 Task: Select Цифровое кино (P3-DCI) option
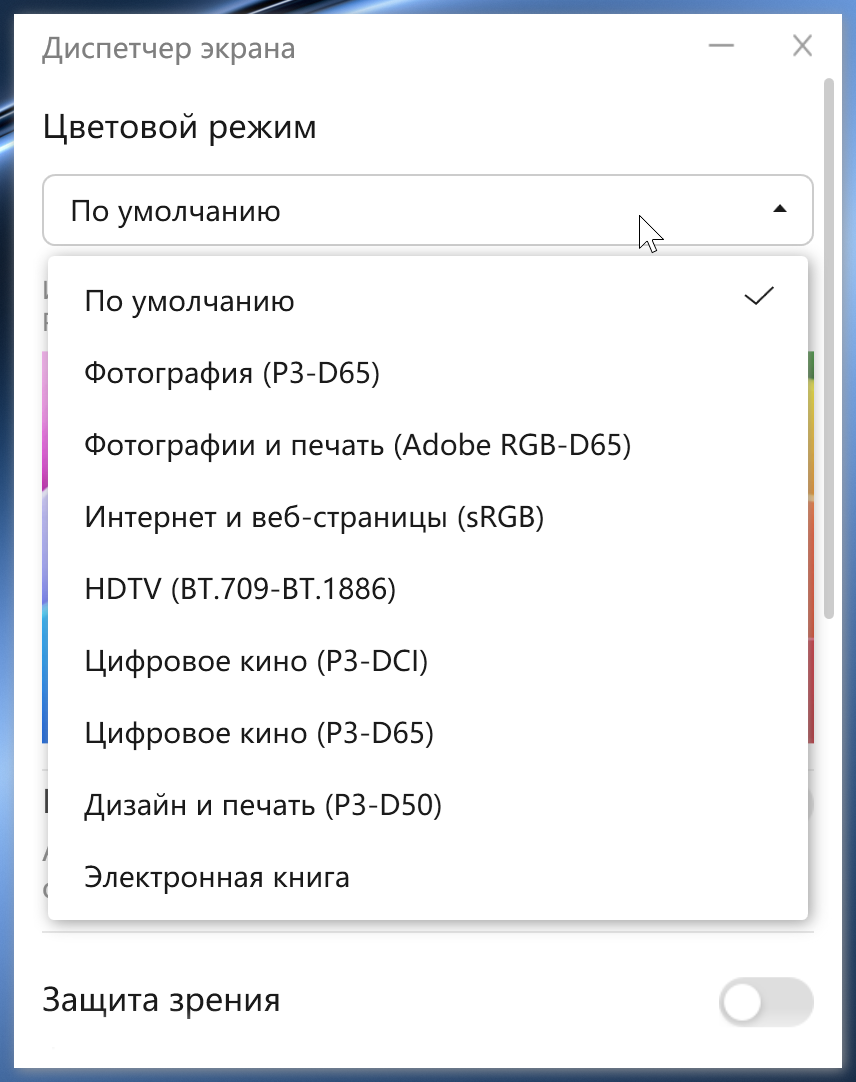(x=256, y=661)
